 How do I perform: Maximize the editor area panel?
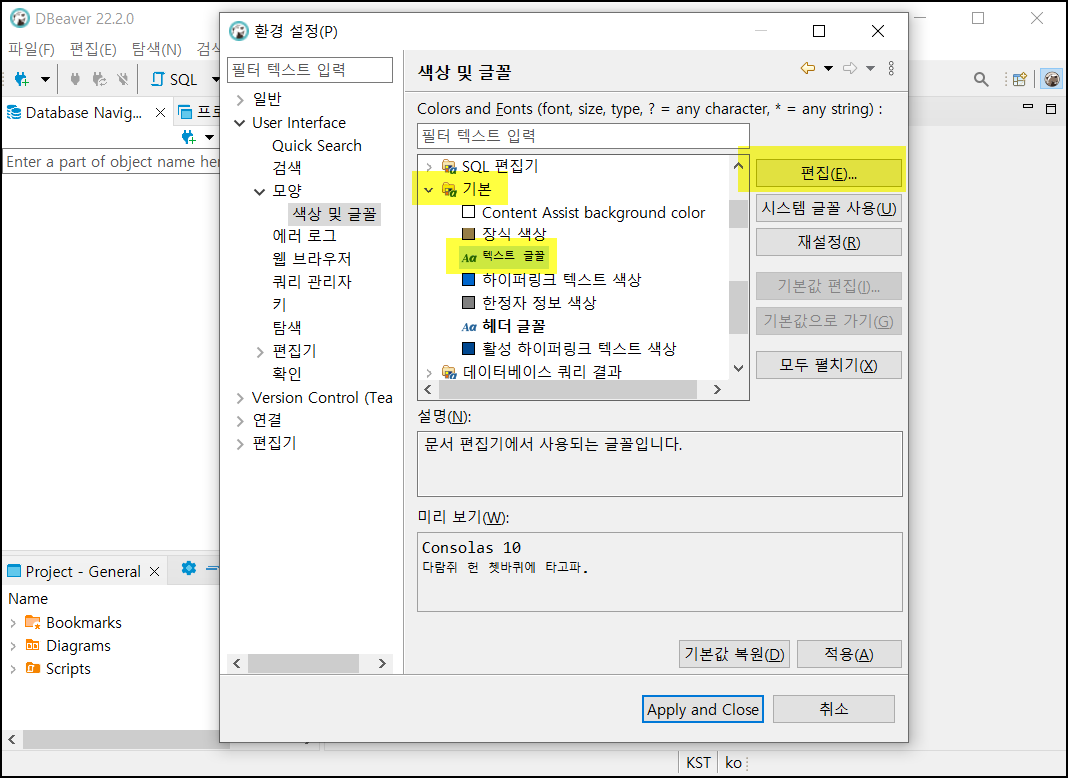pos(1051,108)
